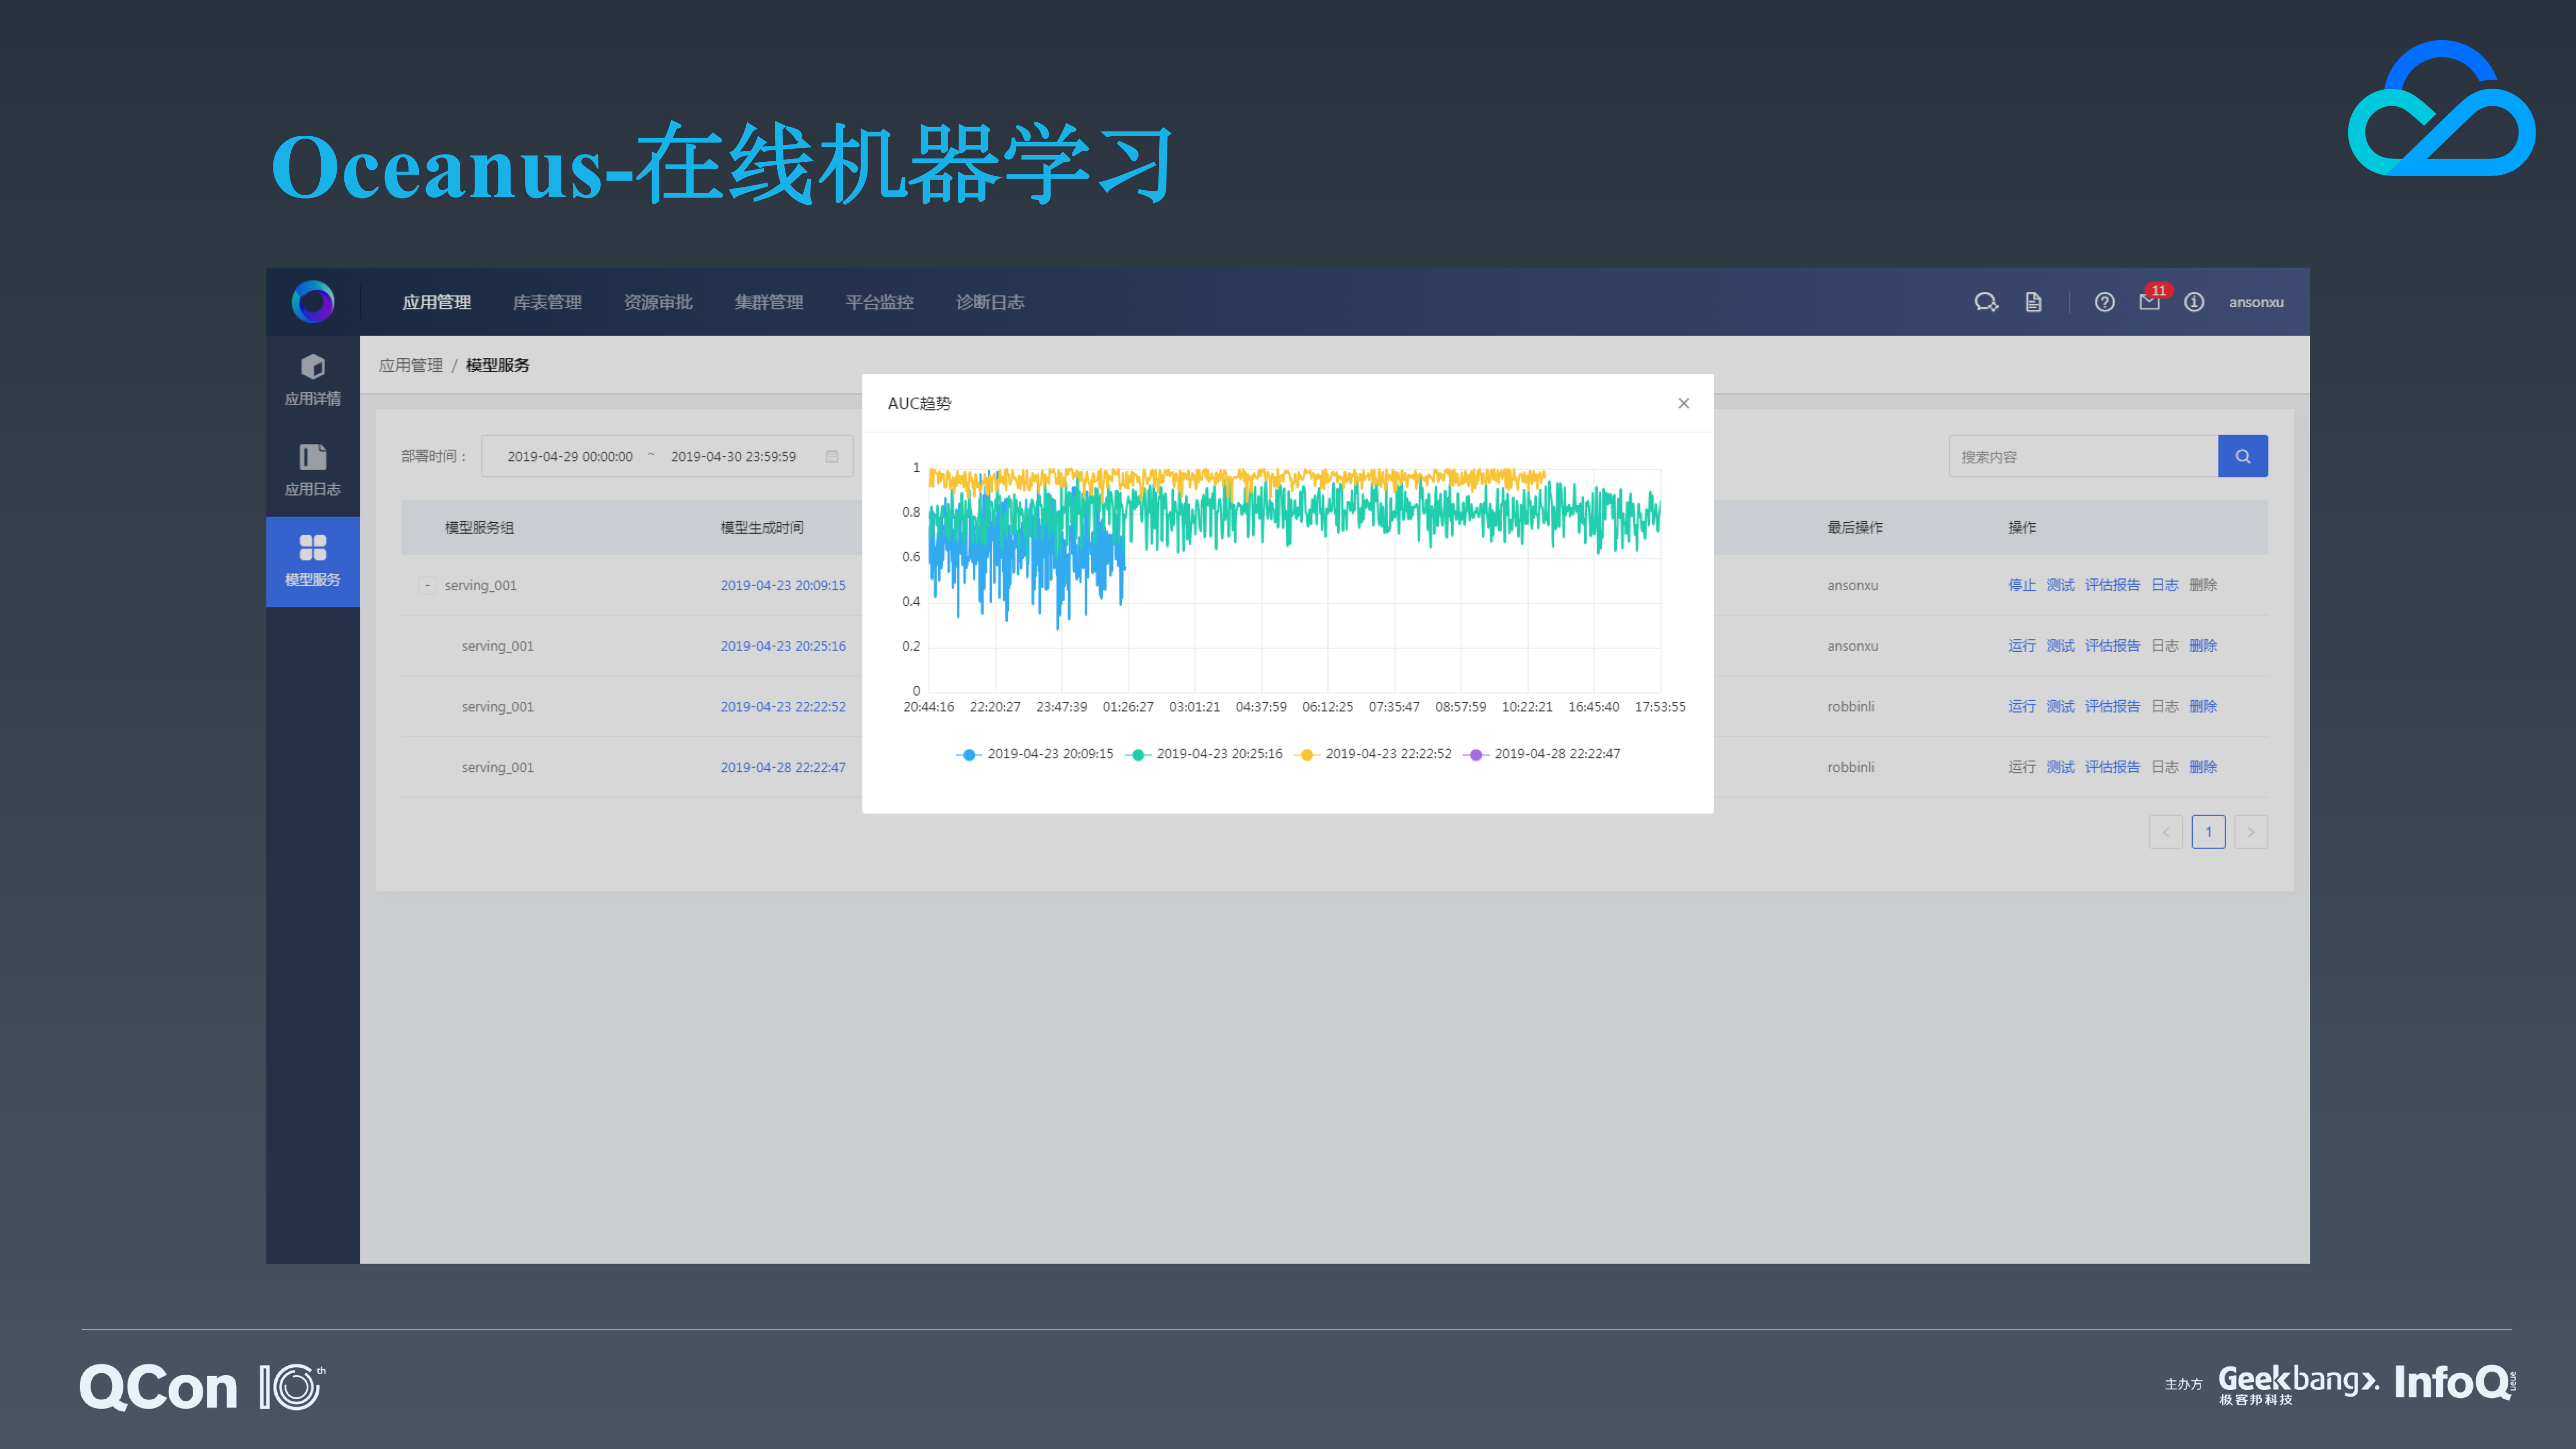The width and height of the screenshot is (2576, 1449).
Task: Click 测试 in the first ansonxu row
Action: 2060,585
